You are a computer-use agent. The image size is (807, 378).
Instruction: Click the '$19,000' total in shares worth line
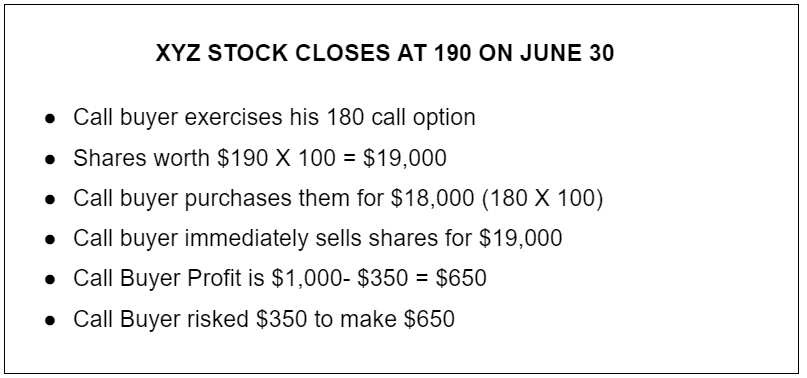point(405,158)
